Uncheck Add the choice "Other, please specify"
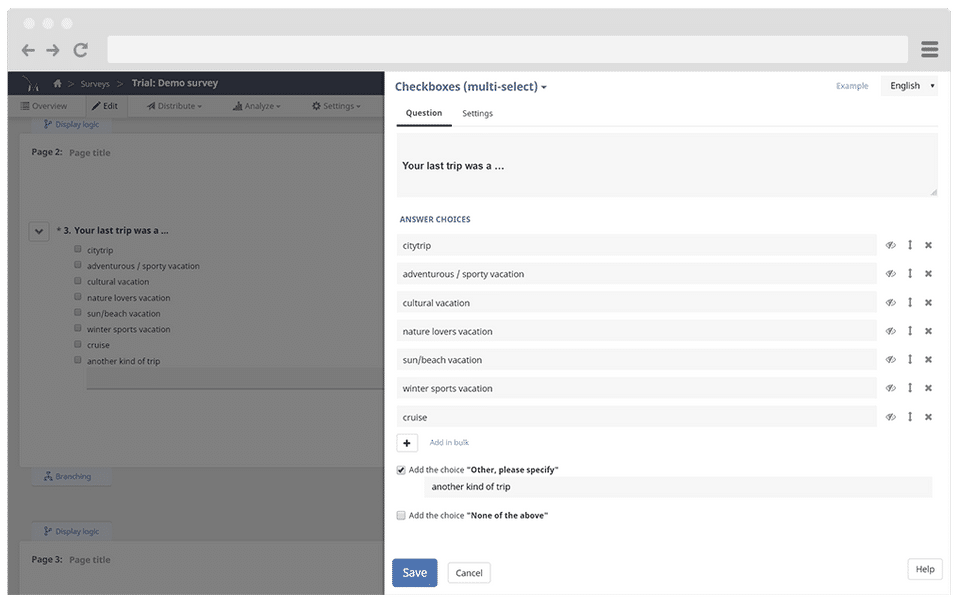Image resolution: width=960 pixels, height=607 pixels. tap(401, 470)
